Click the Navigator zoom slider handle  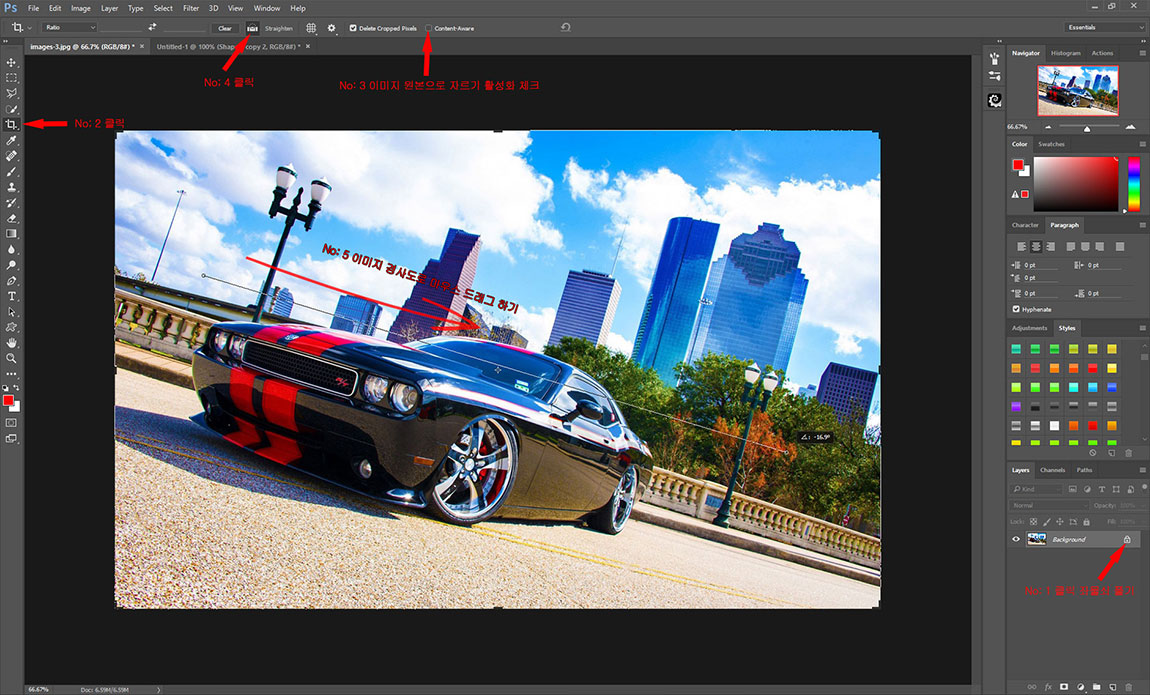tap(1087, 128)
